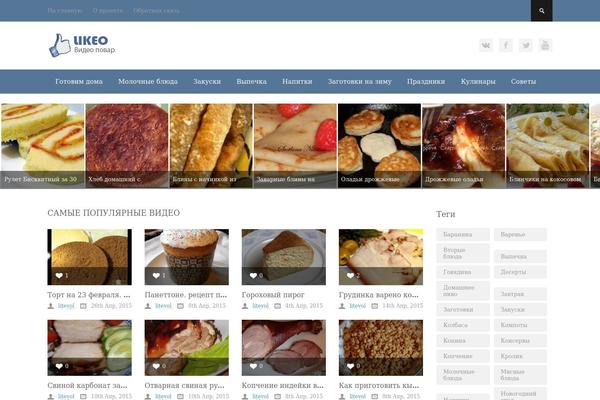Open О проекте top link

point(108,11)
